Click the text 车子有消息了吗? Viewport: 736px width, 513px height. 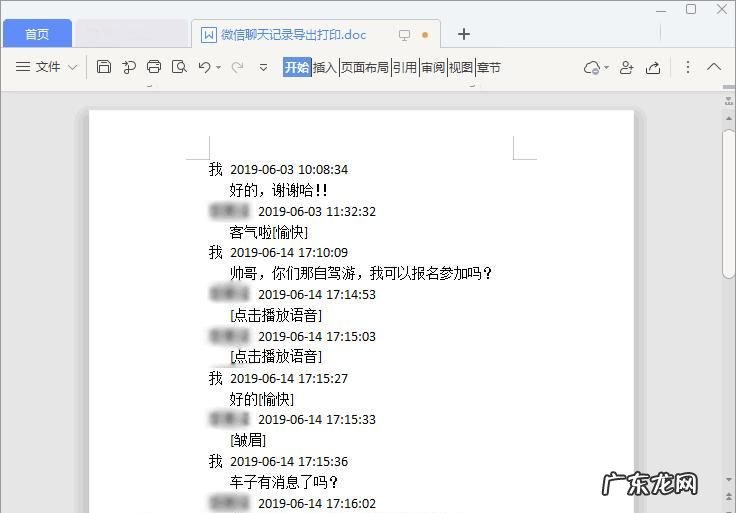click(284, 482)
